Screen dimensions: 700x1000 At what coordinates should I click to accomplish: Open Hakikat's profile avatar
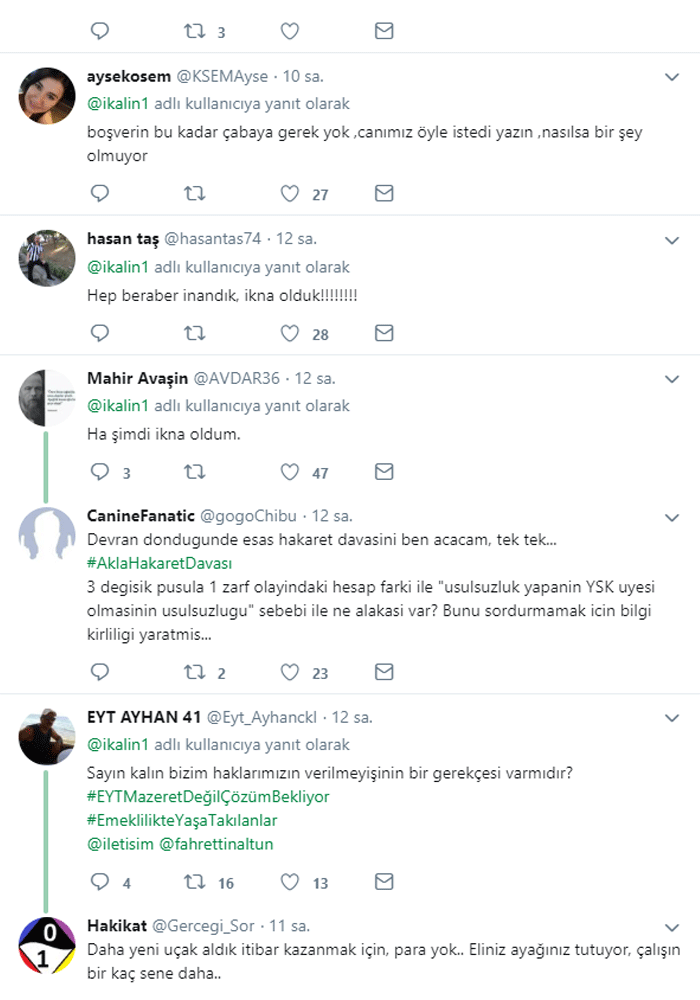coord(47,943)
